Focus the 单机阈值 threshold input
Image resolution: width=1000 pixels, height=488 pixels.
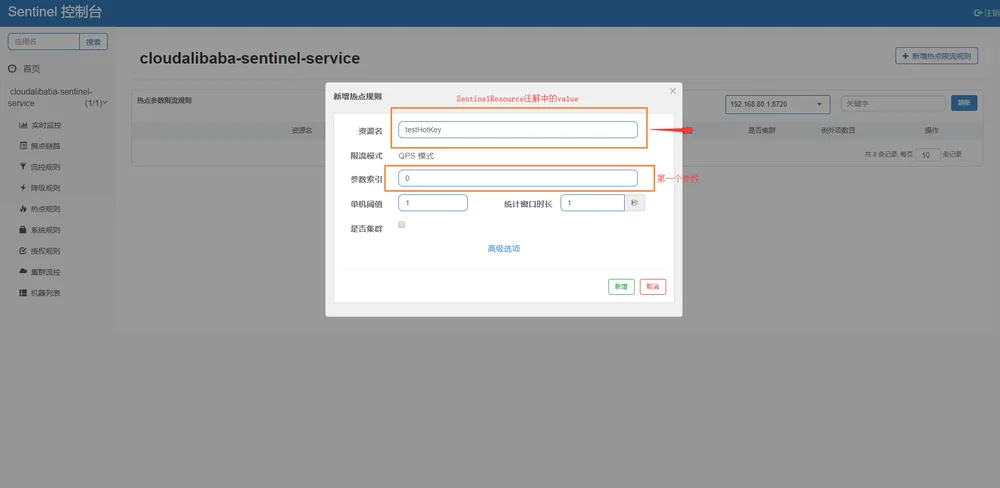point(432,203)
